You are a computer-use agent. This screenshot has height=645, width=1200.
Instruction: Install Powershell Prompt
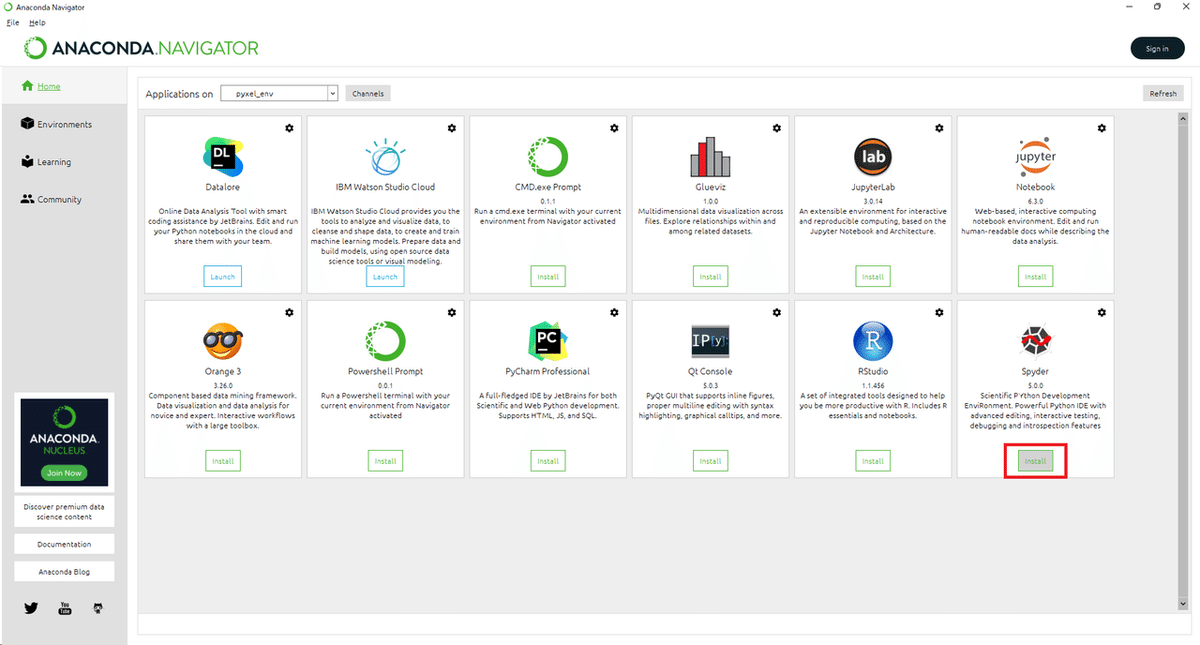(385, 461)
